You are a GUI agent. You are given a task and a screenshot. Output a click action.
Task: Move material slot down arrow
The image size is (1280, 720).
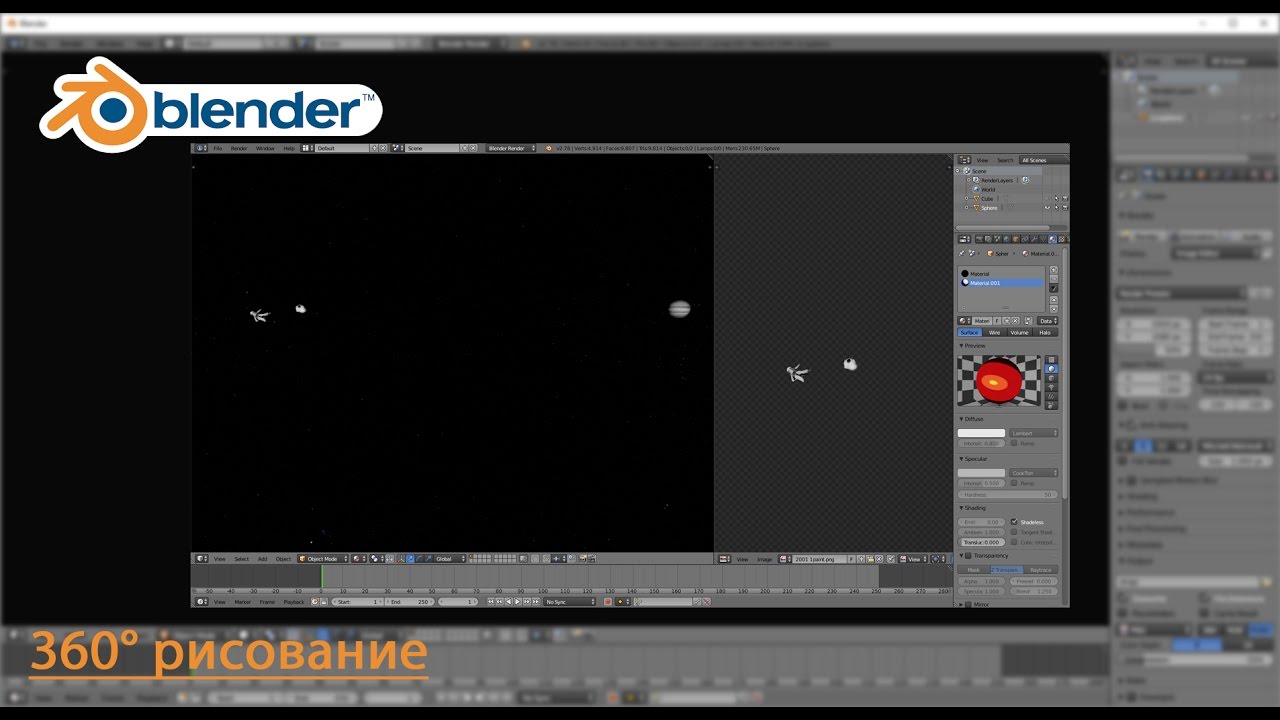coord(1054,308)
